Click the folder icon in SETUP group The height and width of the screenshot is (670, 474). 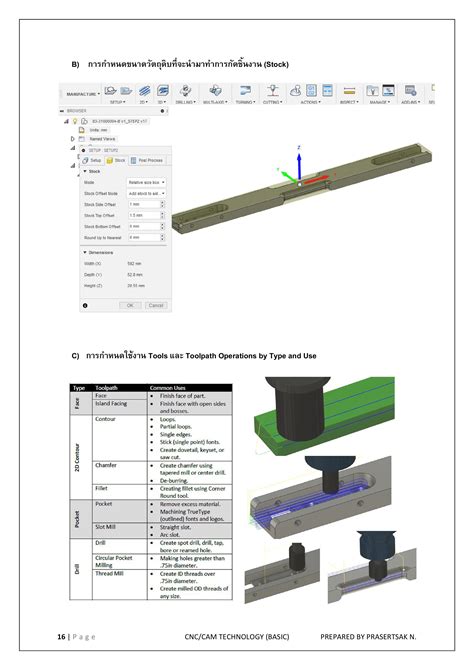coord(126,91)
